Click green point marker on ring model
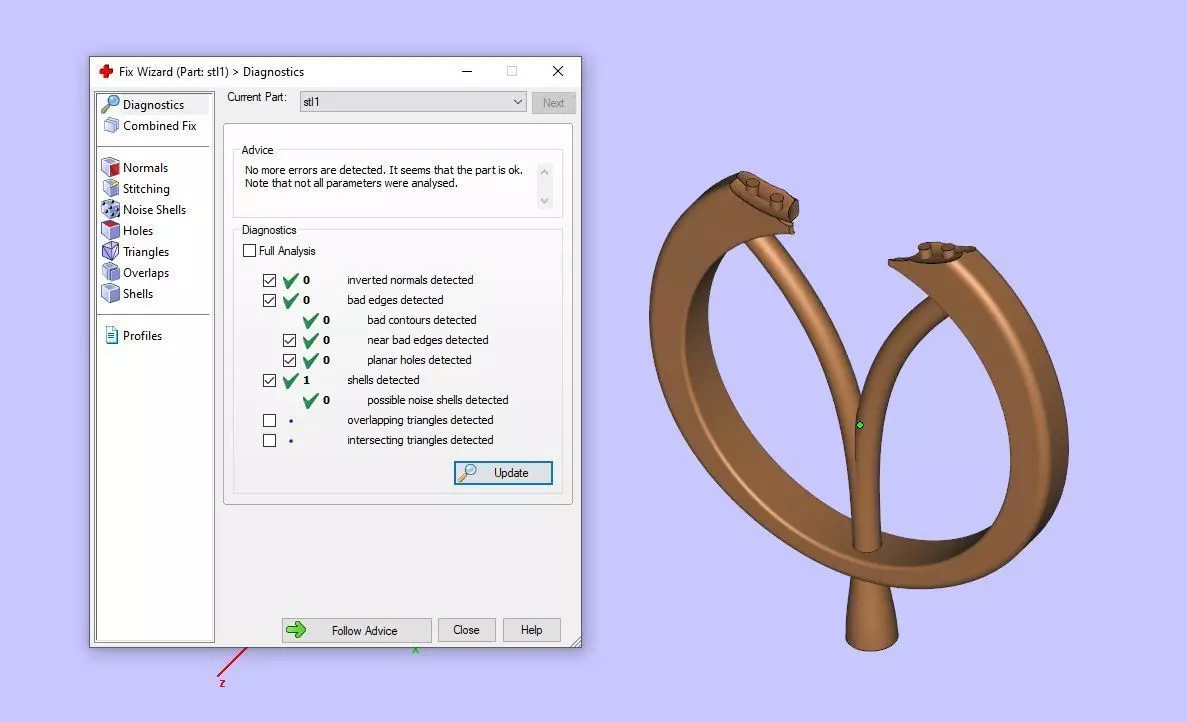 point(860,425)
